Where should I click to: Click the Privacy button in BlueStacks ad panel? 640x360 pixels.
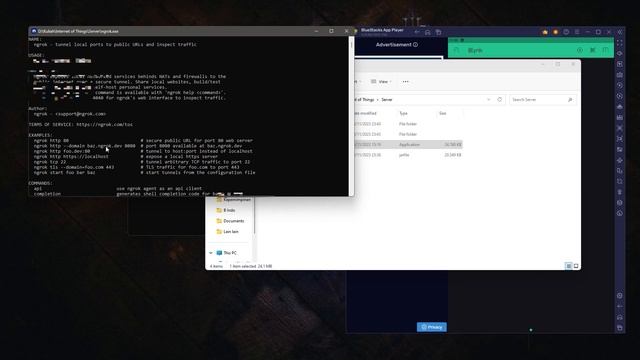(432, 327)
